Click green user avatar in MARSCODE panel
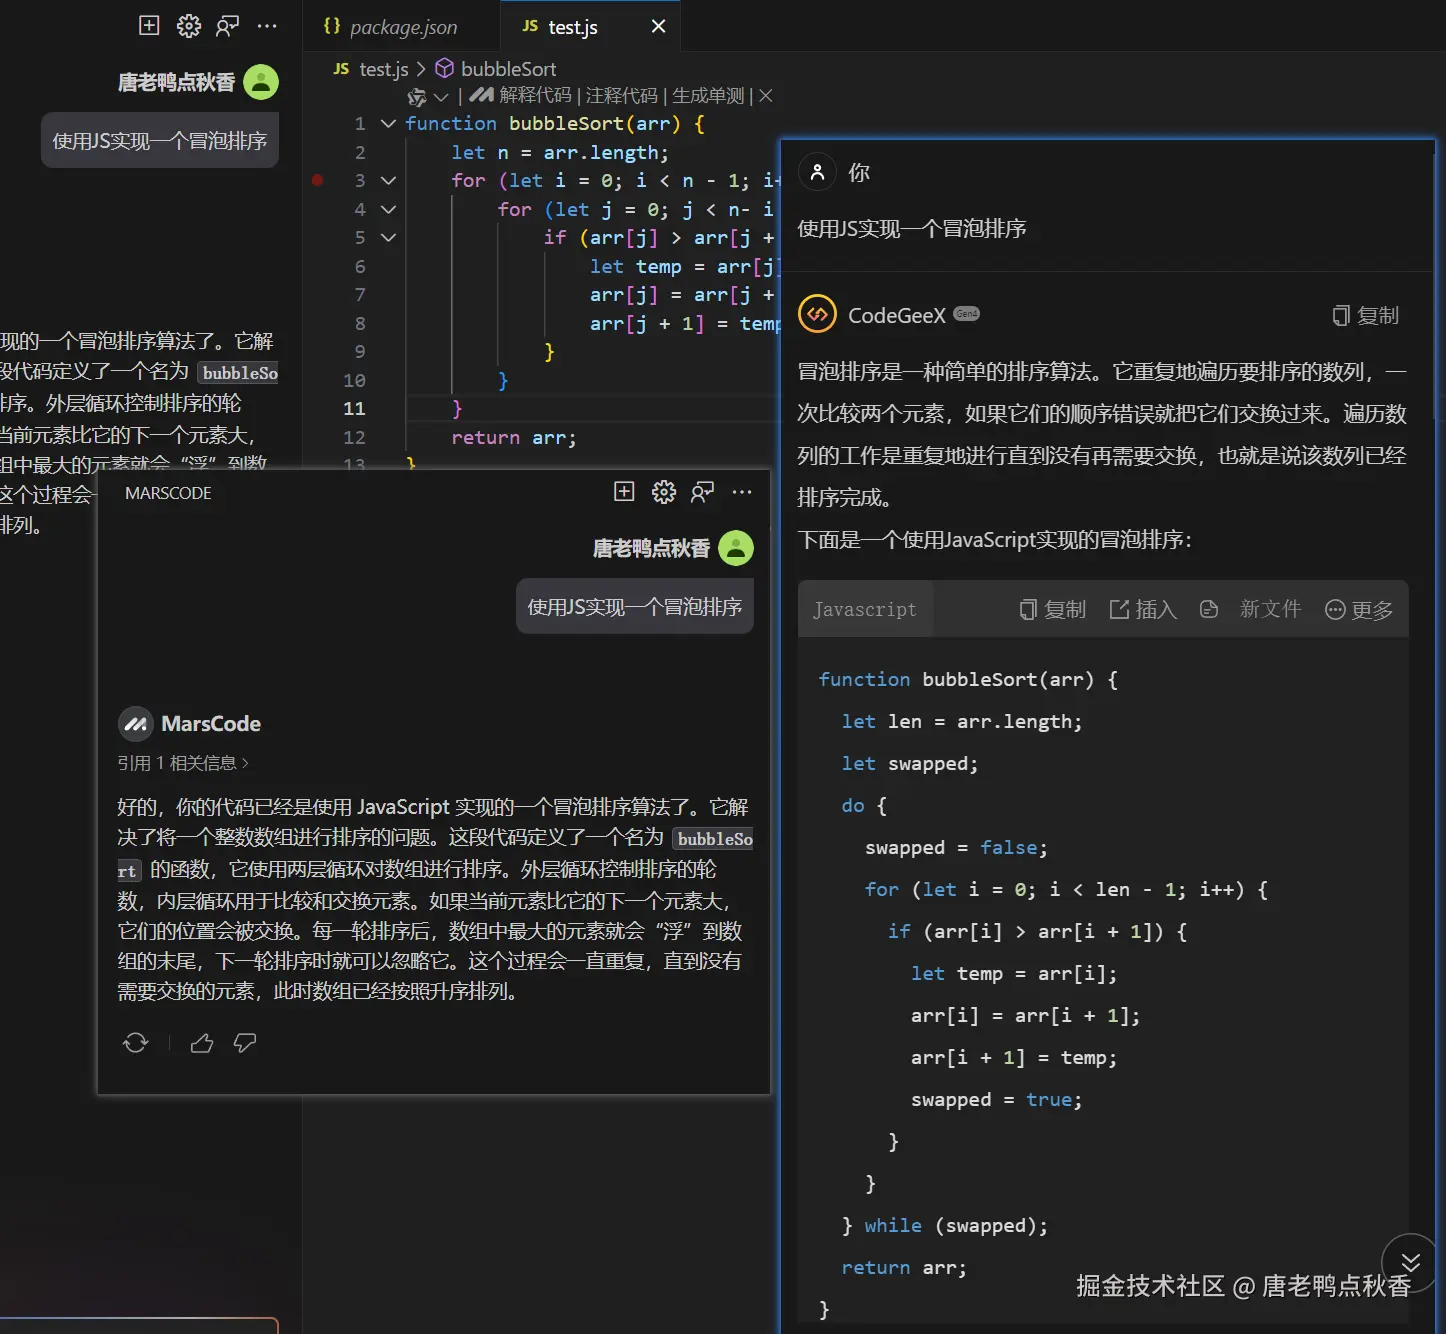 [736, 548]
